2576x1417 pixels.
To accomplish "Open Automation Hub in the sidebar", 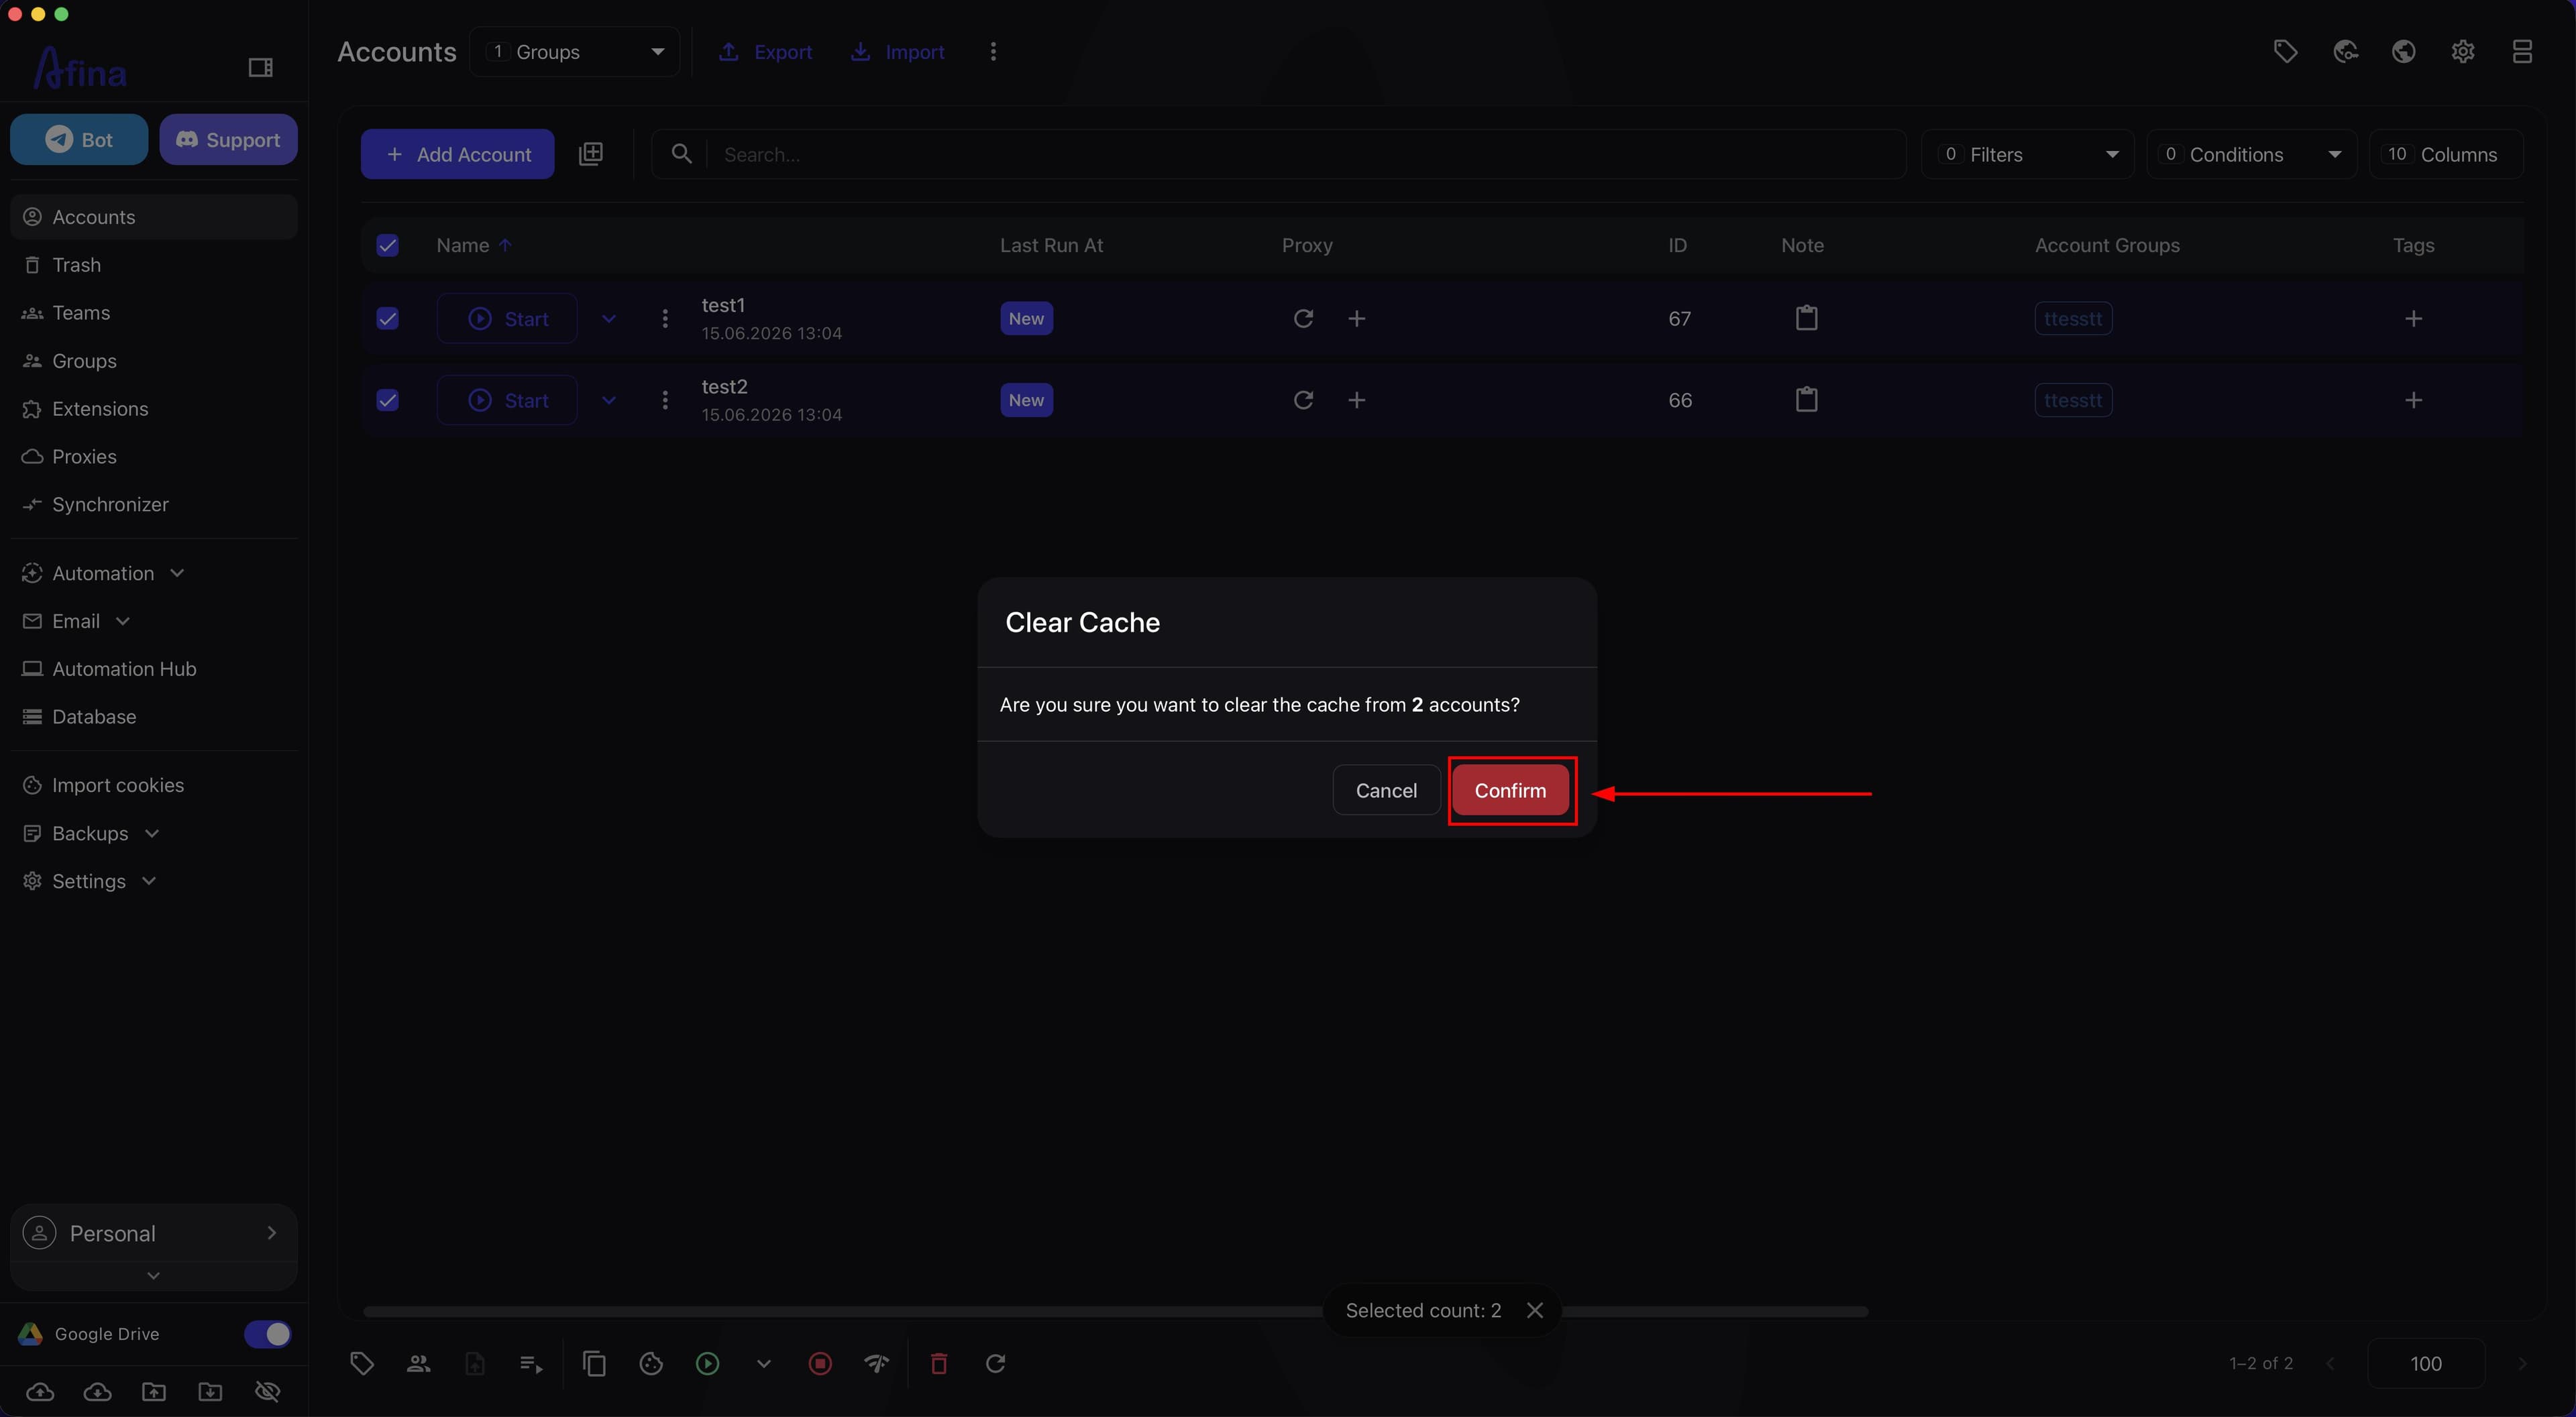I will pyautogui.click(x=153, y=669).
